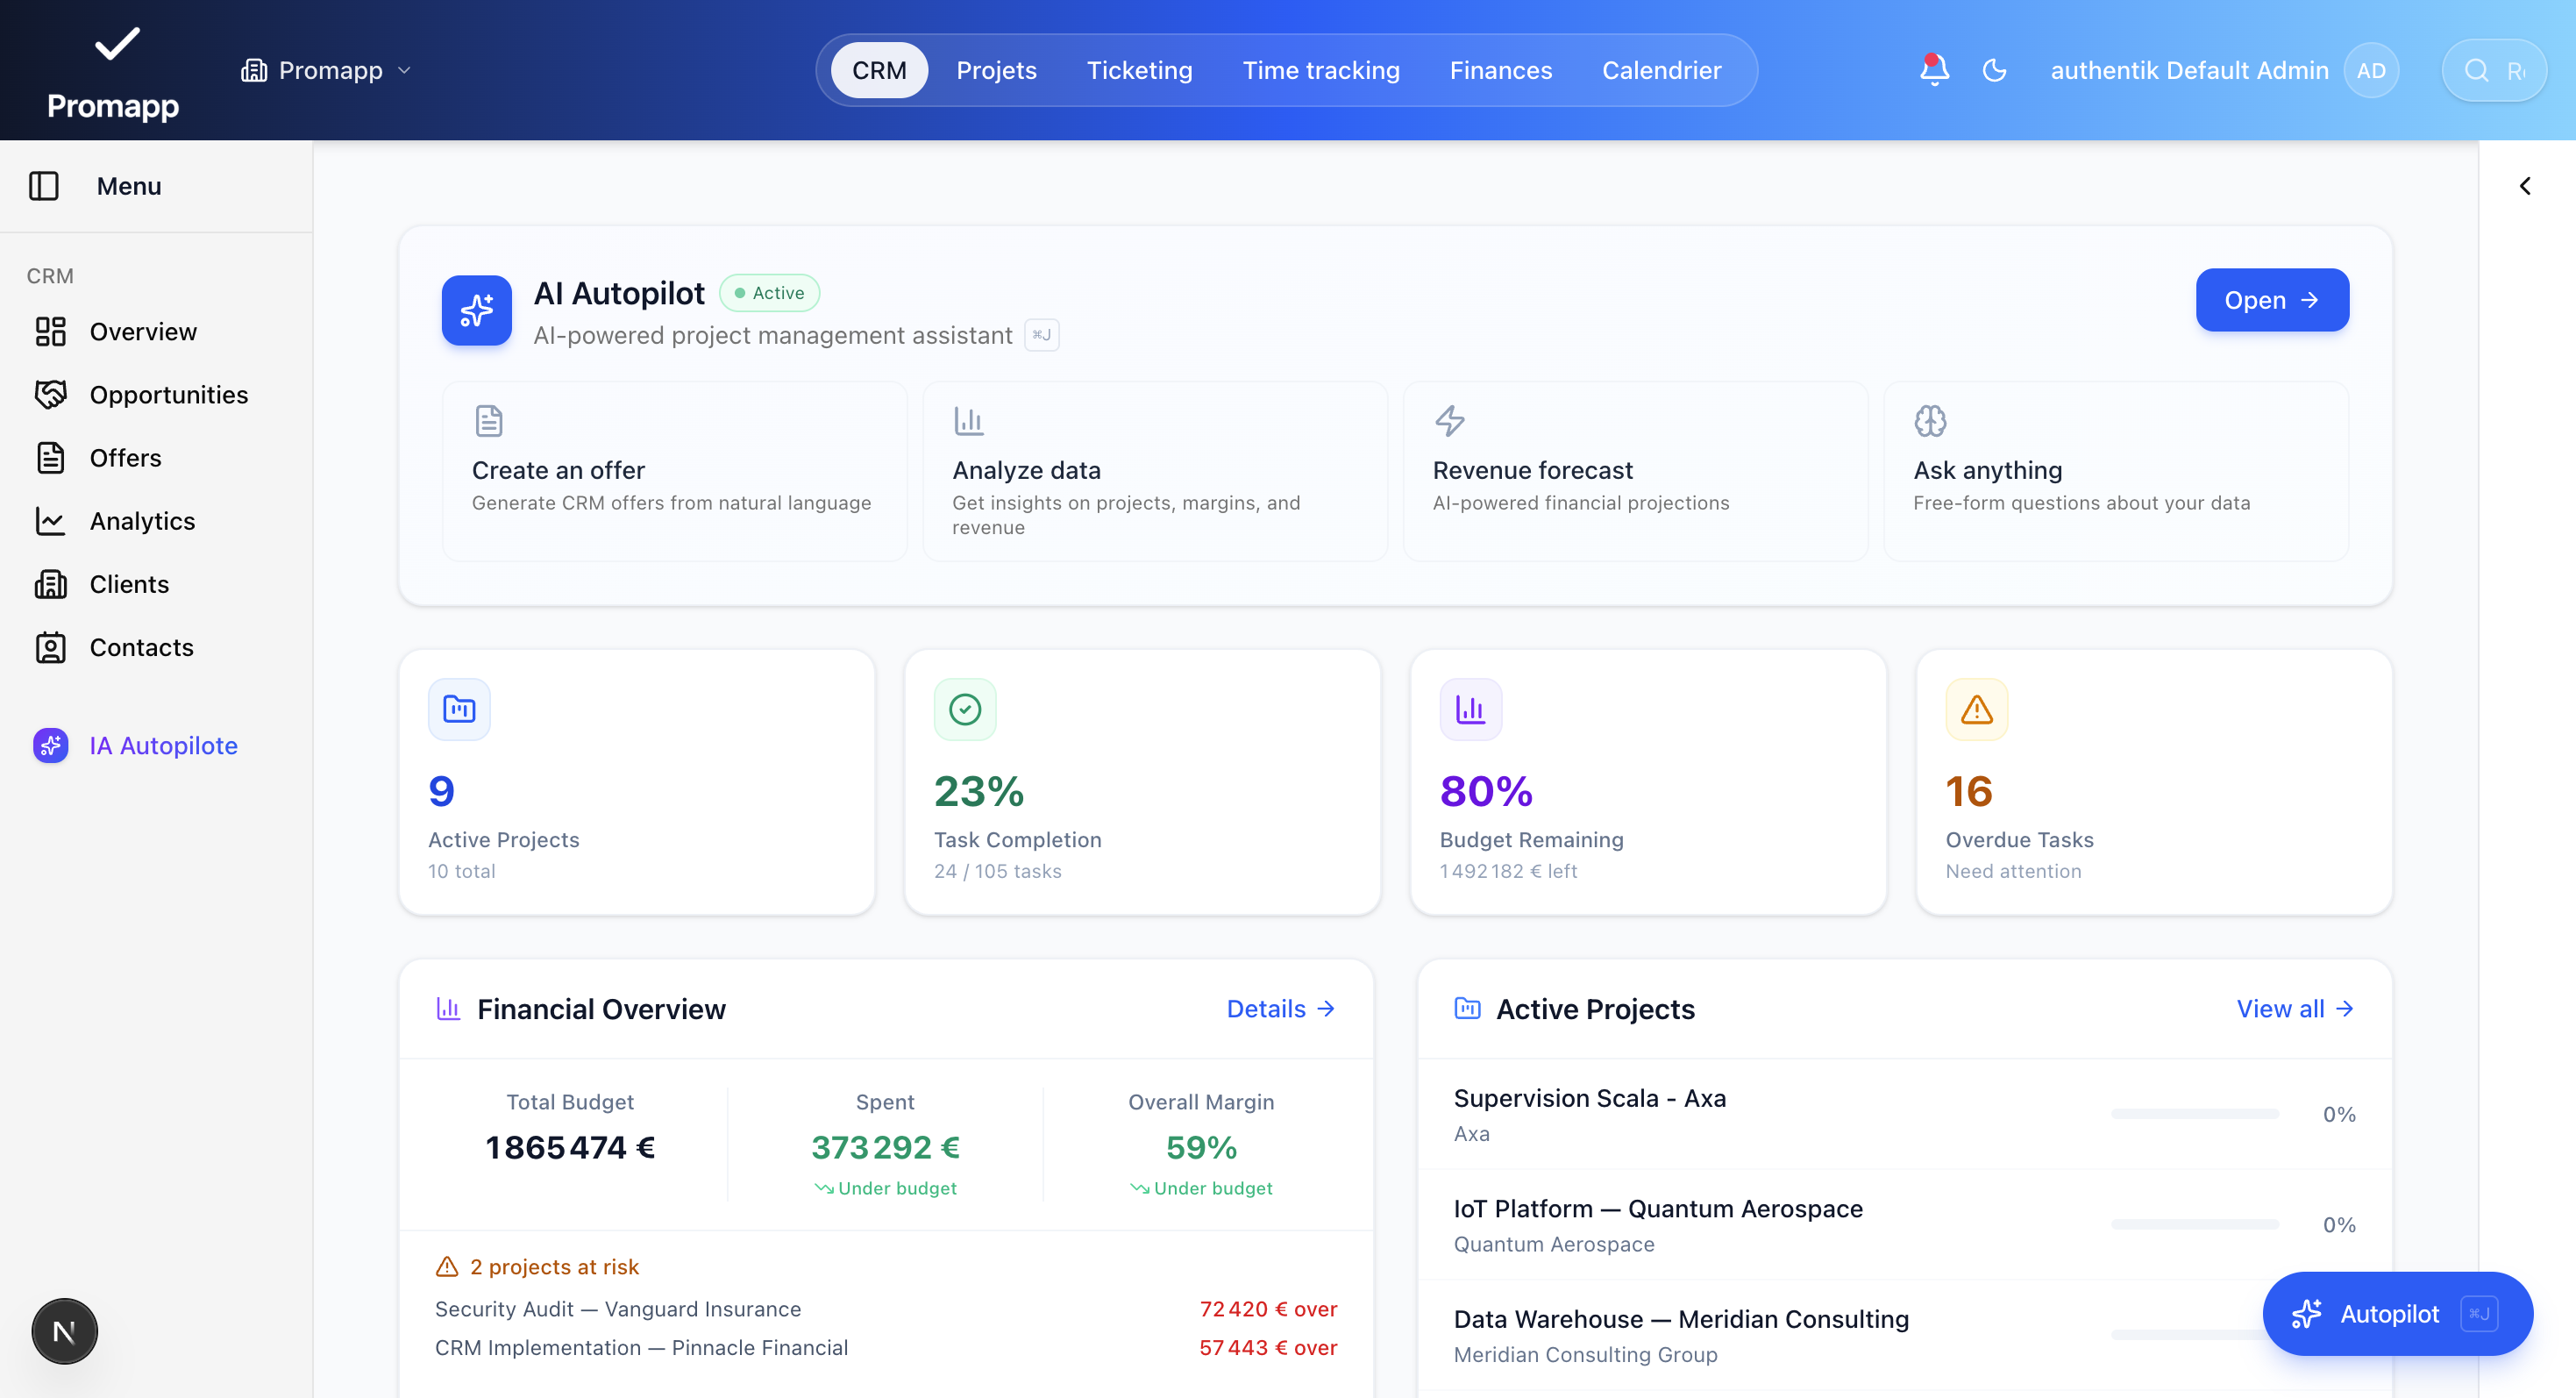The width and height of the screenshot is (2576, 1398).
Task: Click the Overall Margin 59% value
Action: point(1201,1147)
